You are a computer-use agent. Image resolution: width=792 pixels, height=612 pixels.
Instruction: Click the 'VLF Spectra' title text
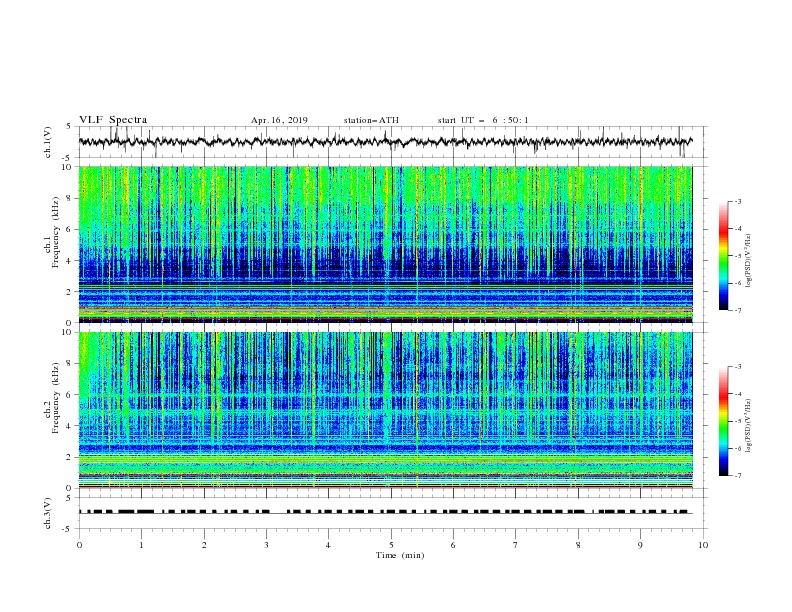(x=113, y=120)
